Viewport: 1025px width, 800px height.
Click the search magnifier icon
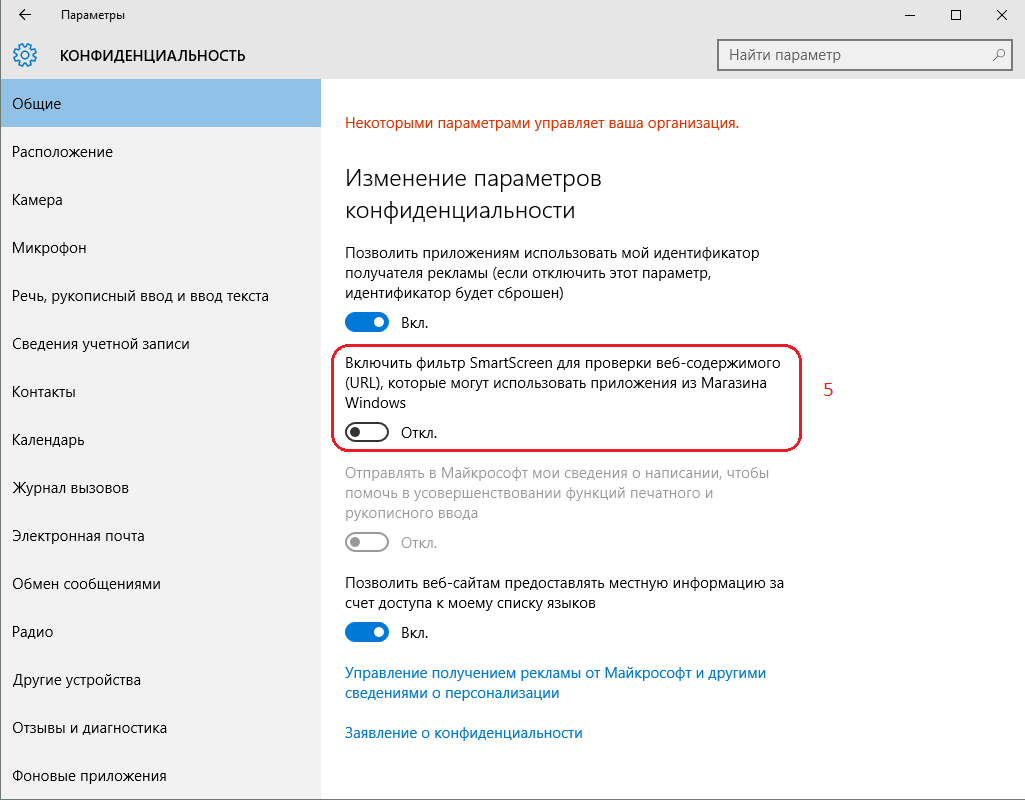click(998, 55)
